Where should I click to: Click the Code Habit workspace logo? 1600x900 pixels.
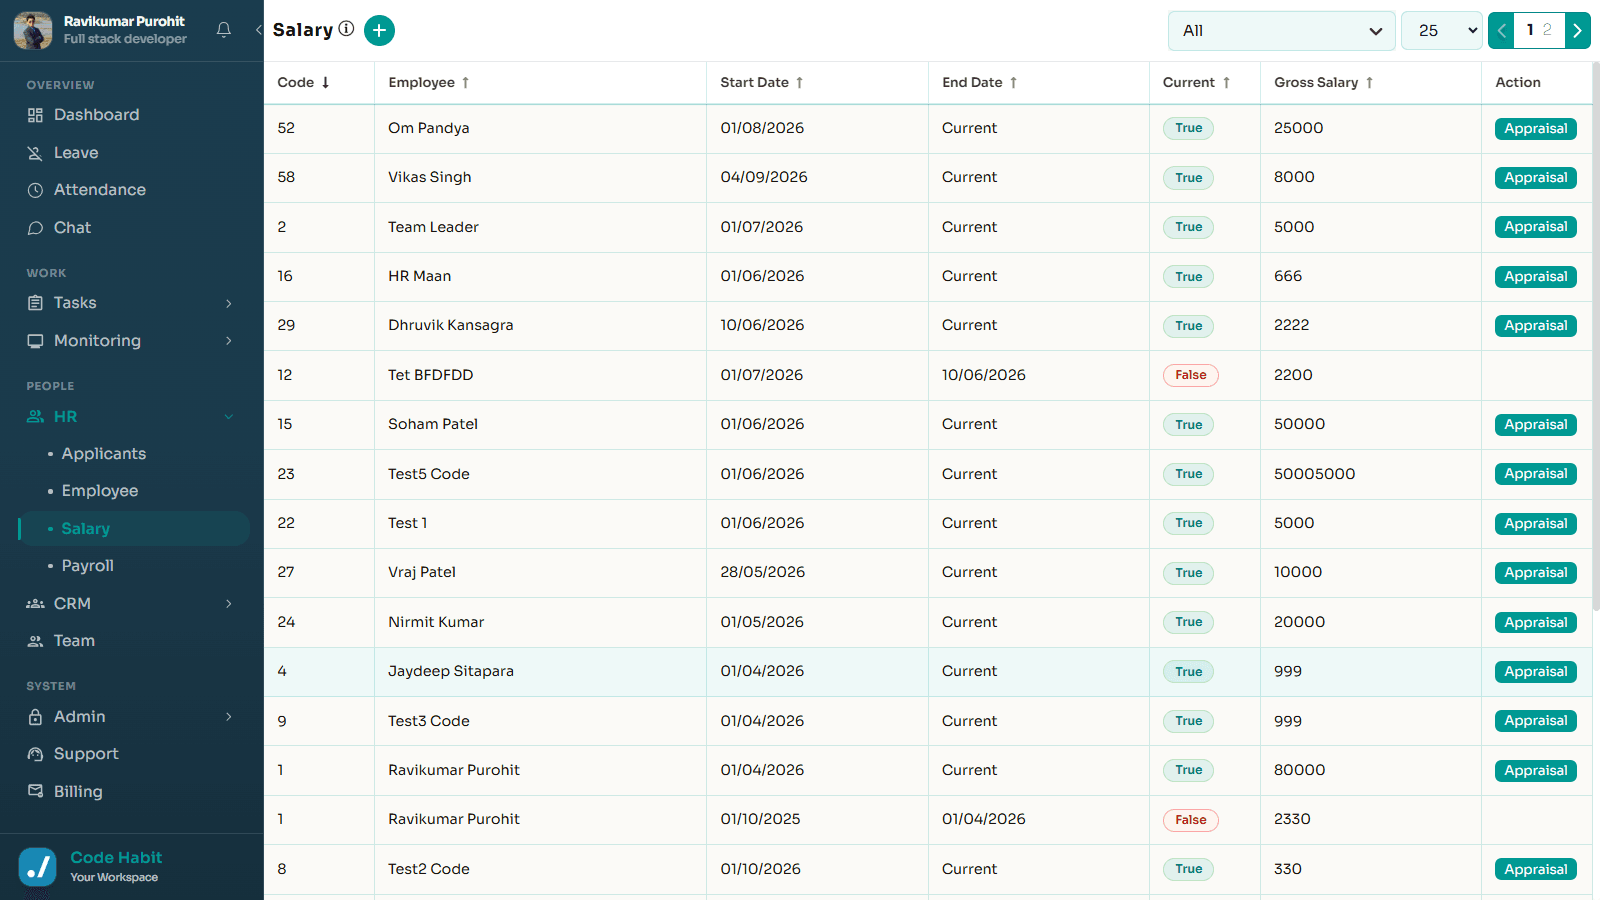click(x=38, y=867)
